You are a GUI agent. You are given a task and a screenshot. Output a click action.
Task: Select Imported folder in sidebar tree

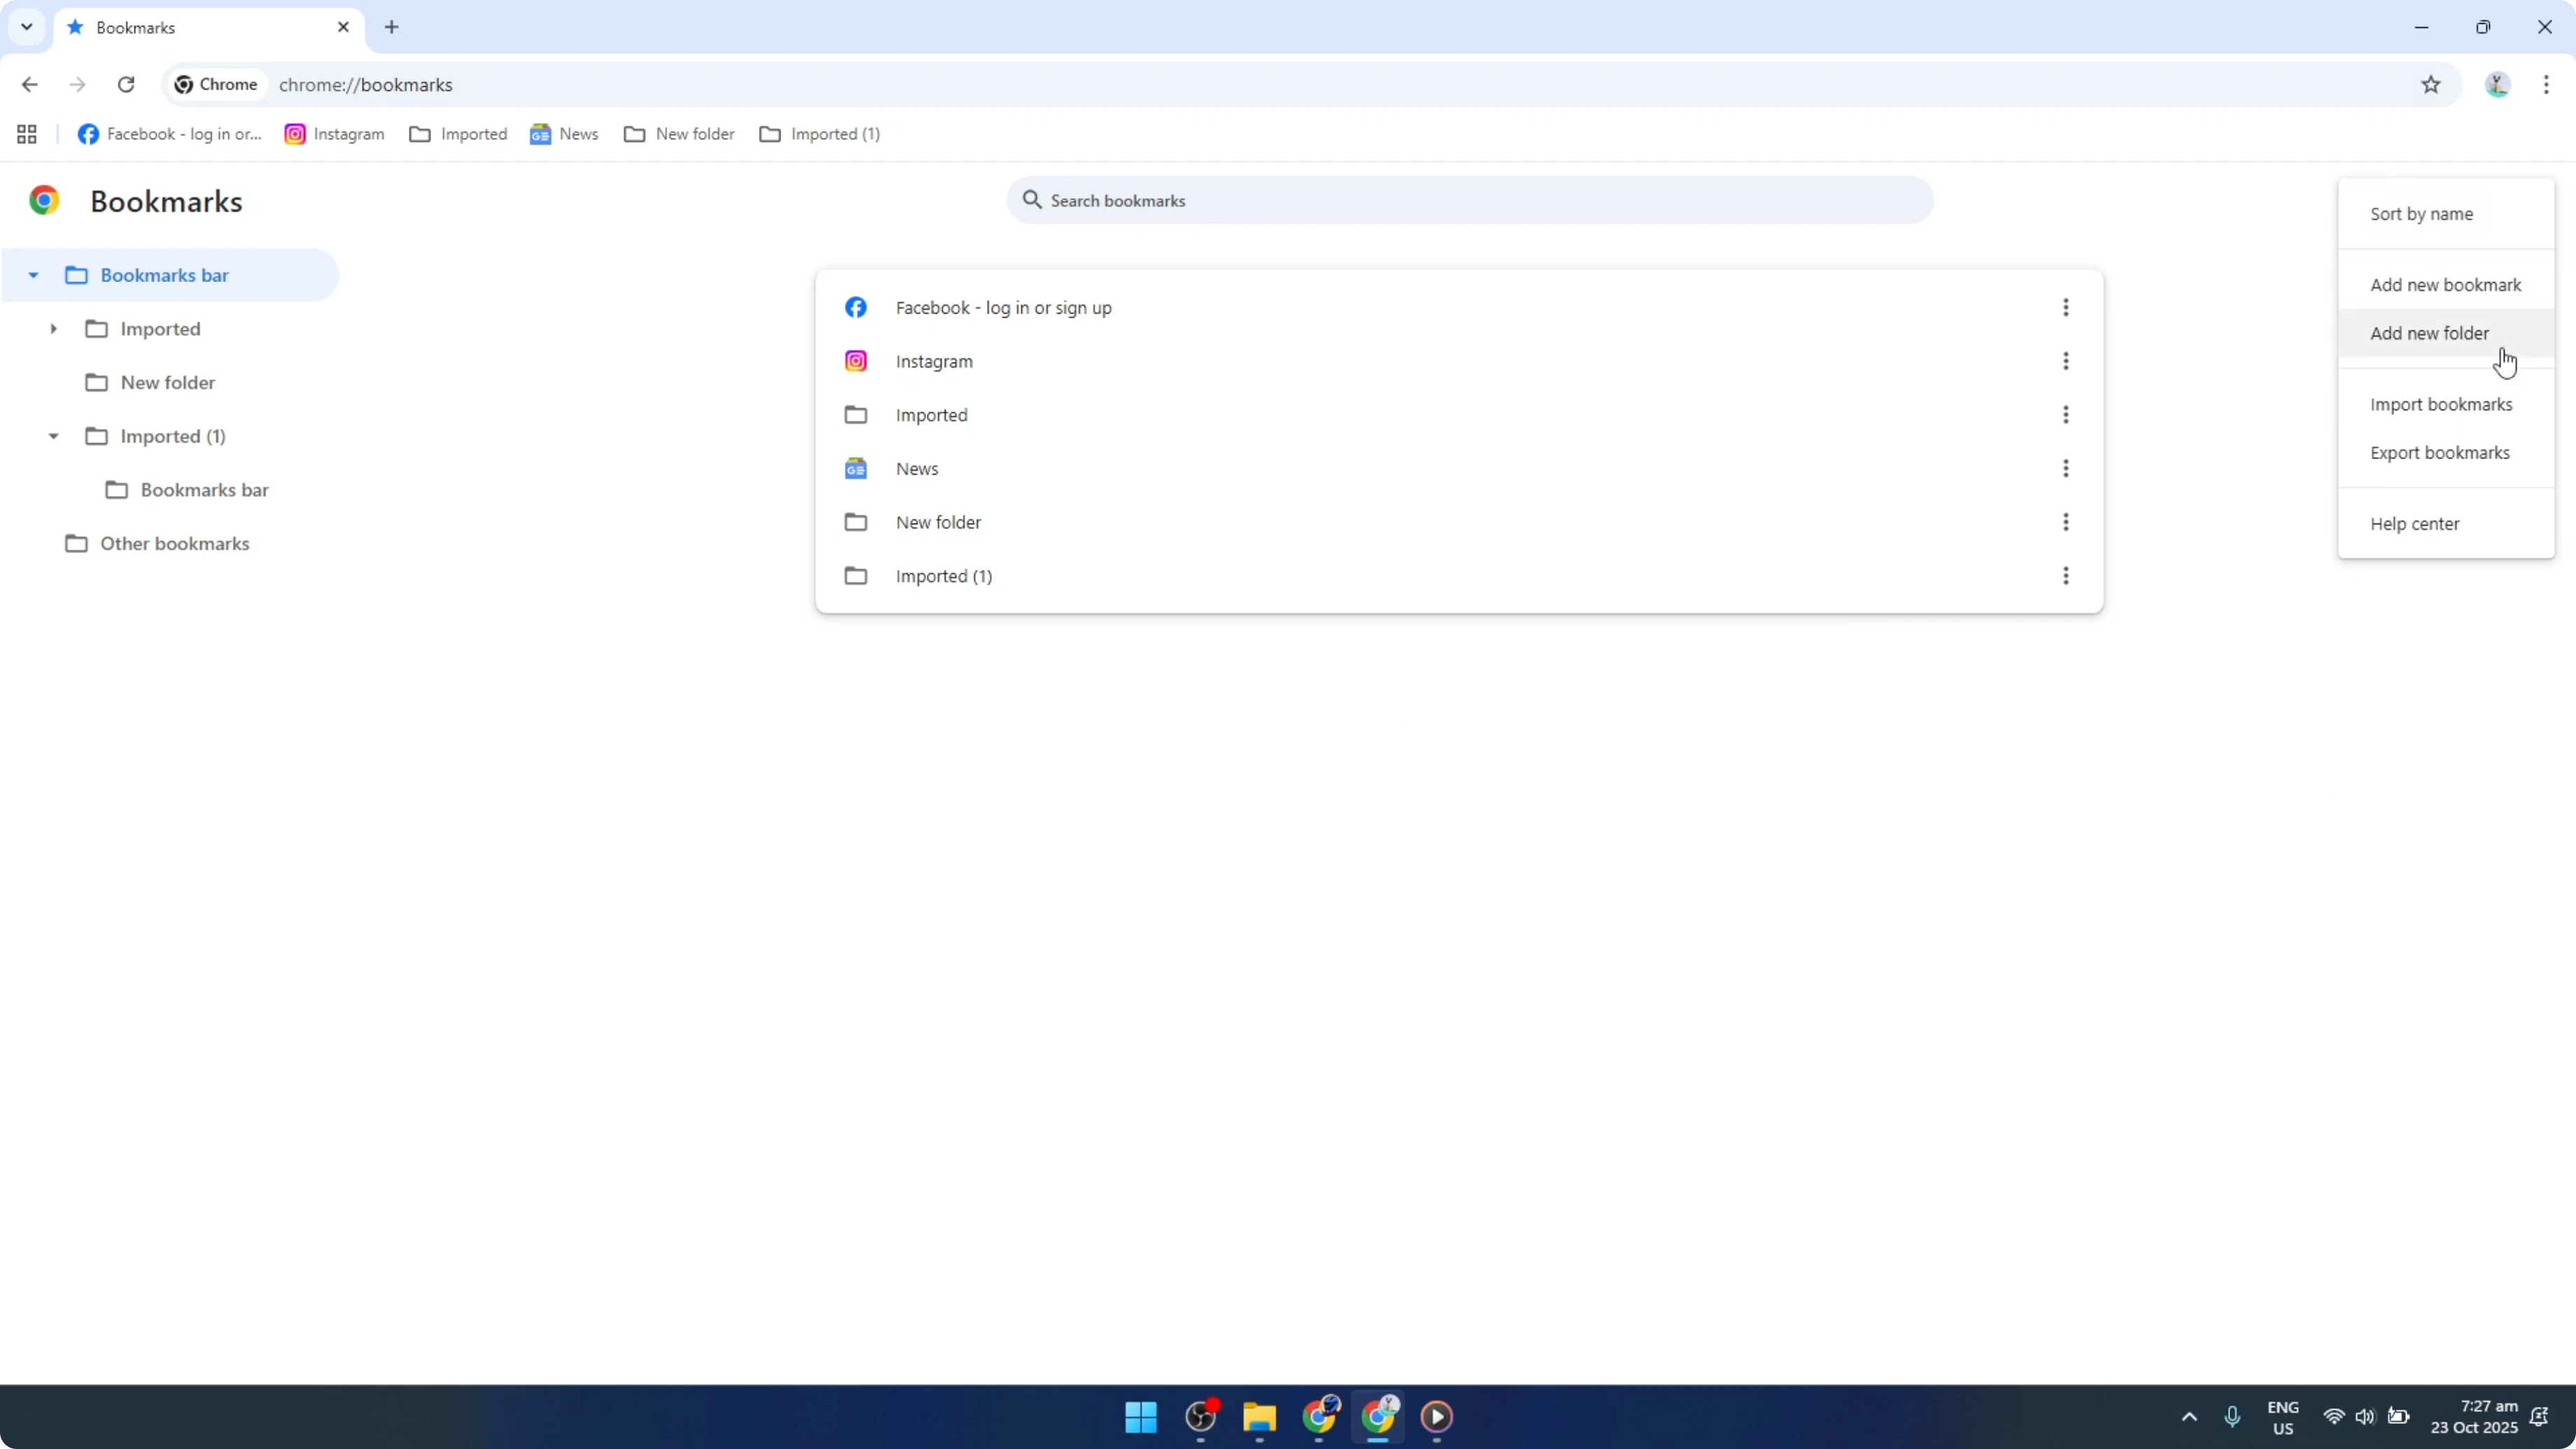click(160, 329)
